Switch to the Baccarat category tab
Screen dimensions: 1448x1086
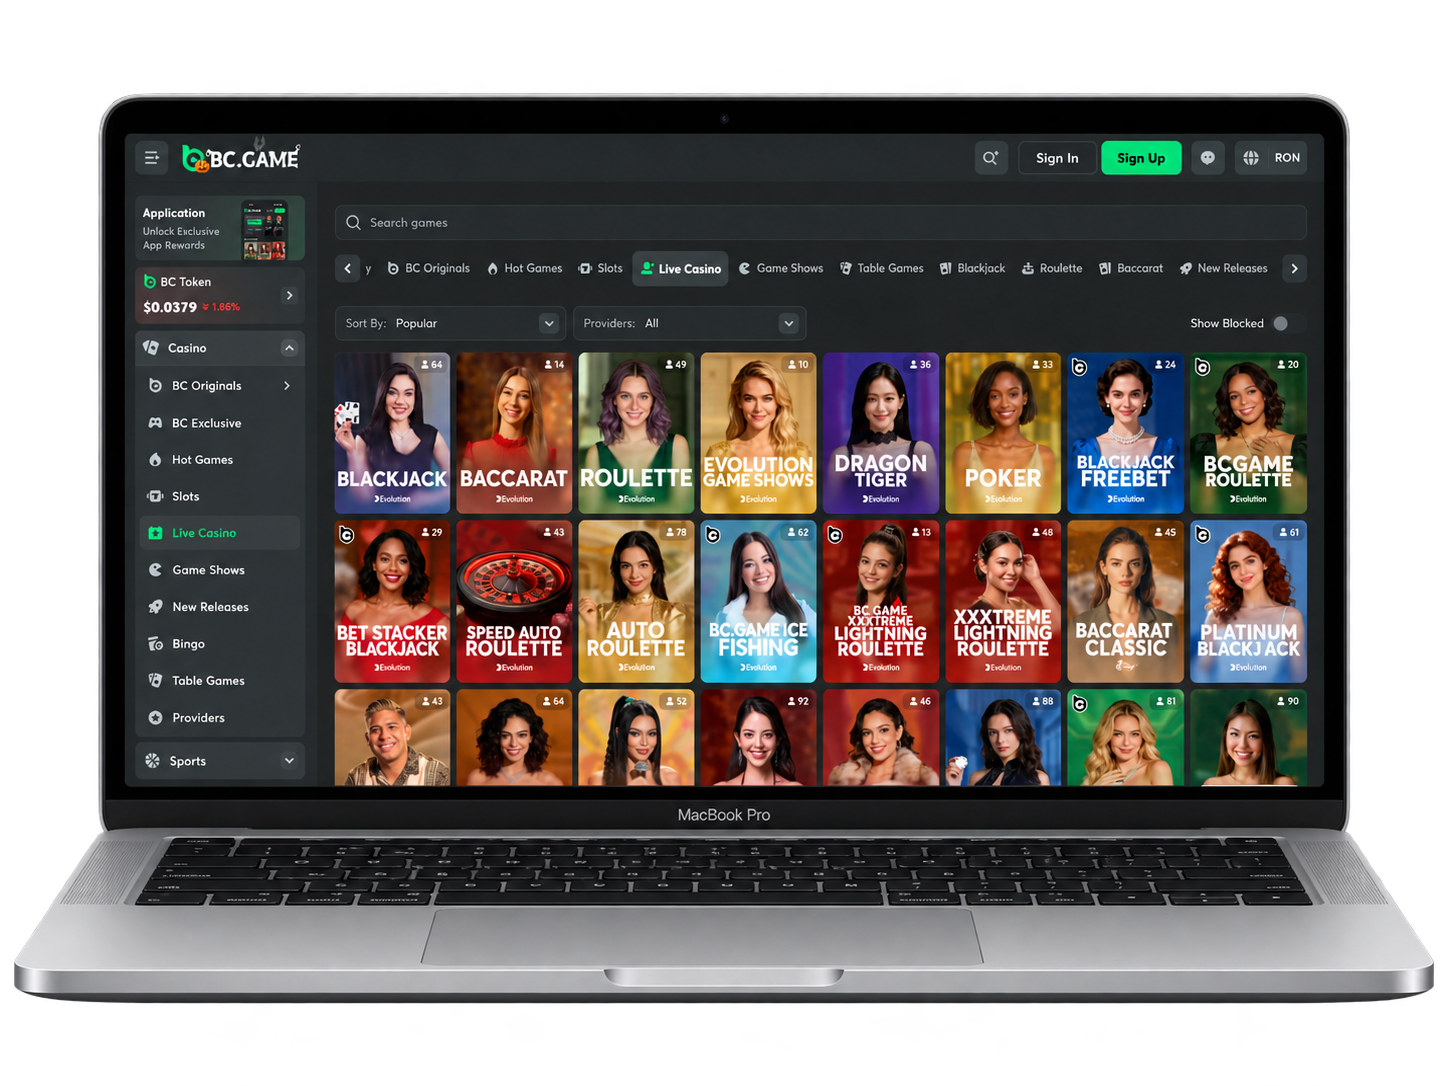click(1131, 268)
